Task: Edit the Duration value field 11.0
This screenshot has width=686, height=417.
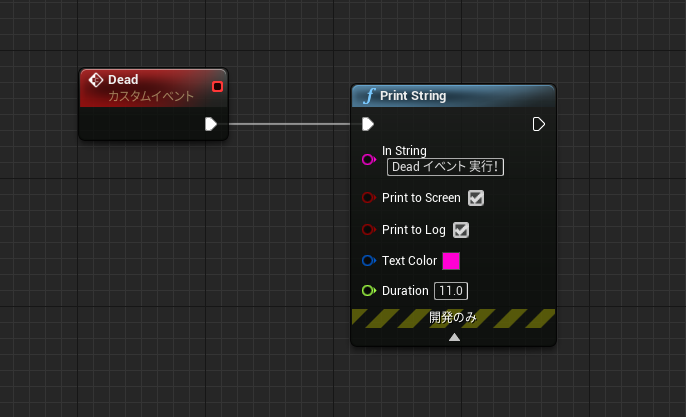Action: (451, 291)
